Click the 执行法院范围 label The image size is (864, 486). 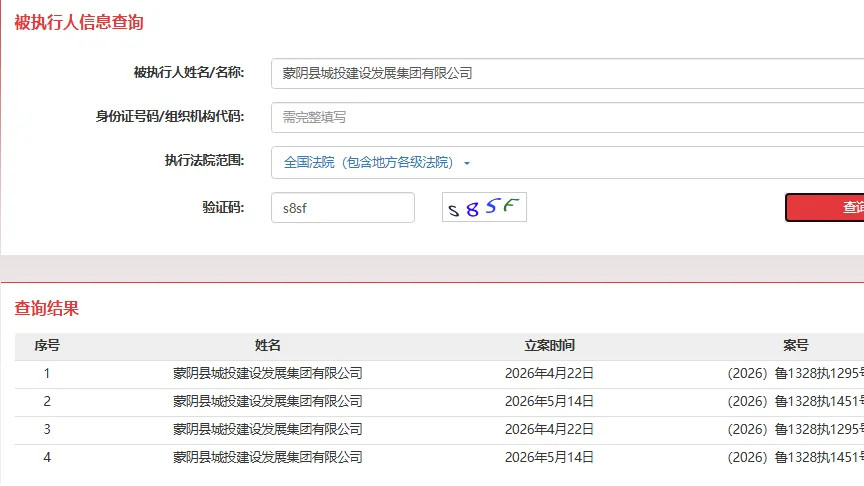click(204, 160)
